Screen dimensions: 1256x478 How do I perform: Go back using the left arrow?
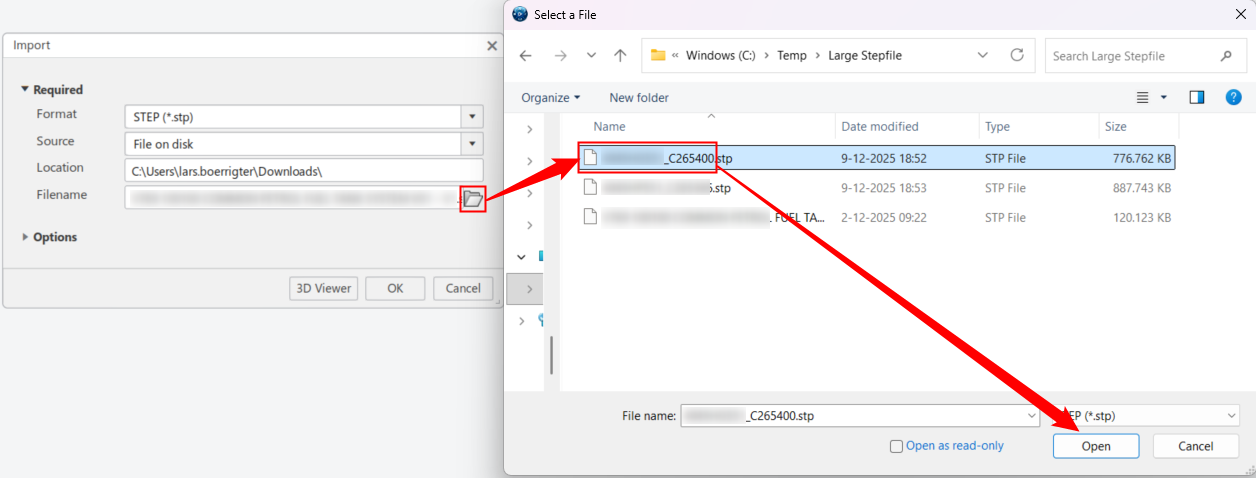click(x=526, y=56)
